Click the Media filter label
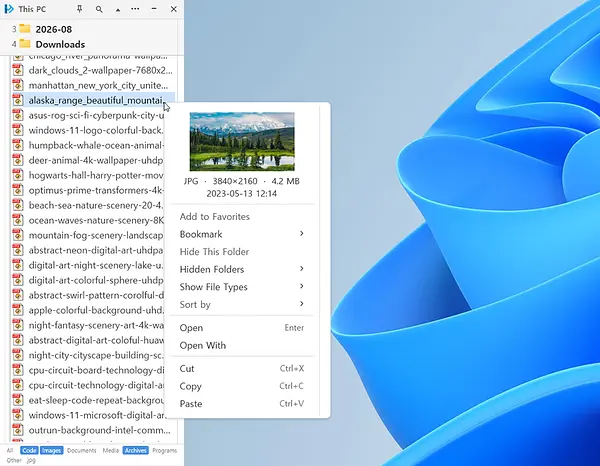The height and width of the screenshot is (466, 600). pos(111,450)
